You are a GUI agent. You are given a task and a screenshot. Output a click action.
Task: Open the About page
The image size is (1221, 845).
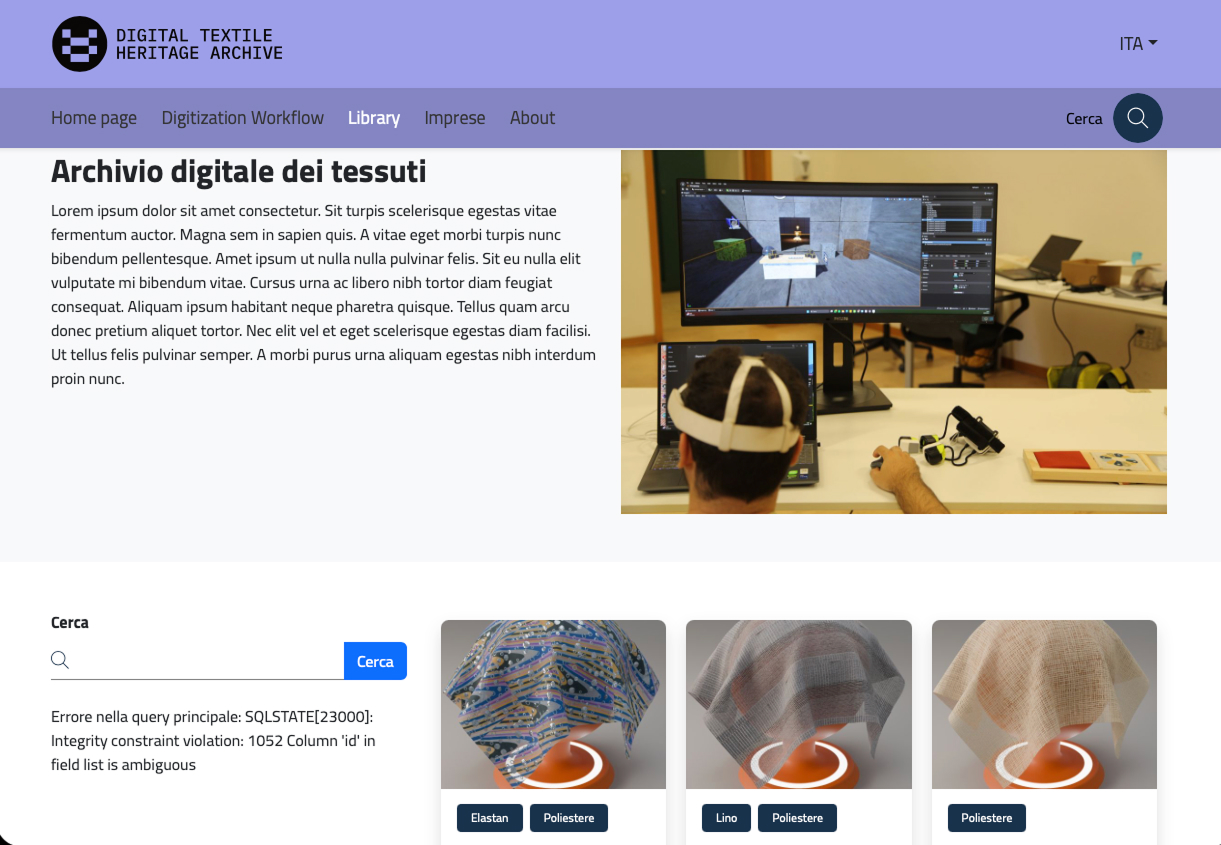(x=532, y=118)
